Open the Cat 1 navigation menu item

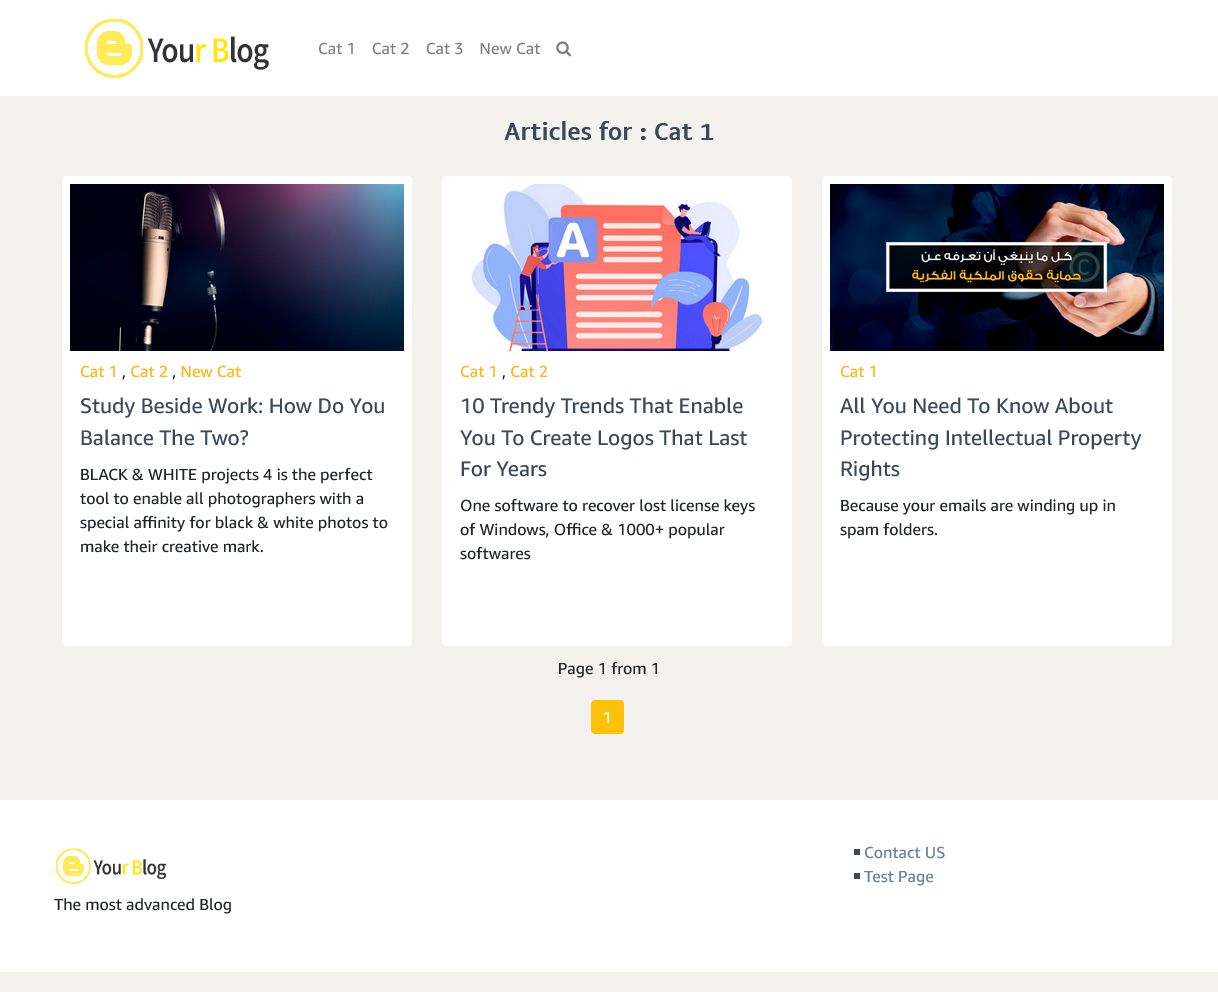(x=336, y=49)
